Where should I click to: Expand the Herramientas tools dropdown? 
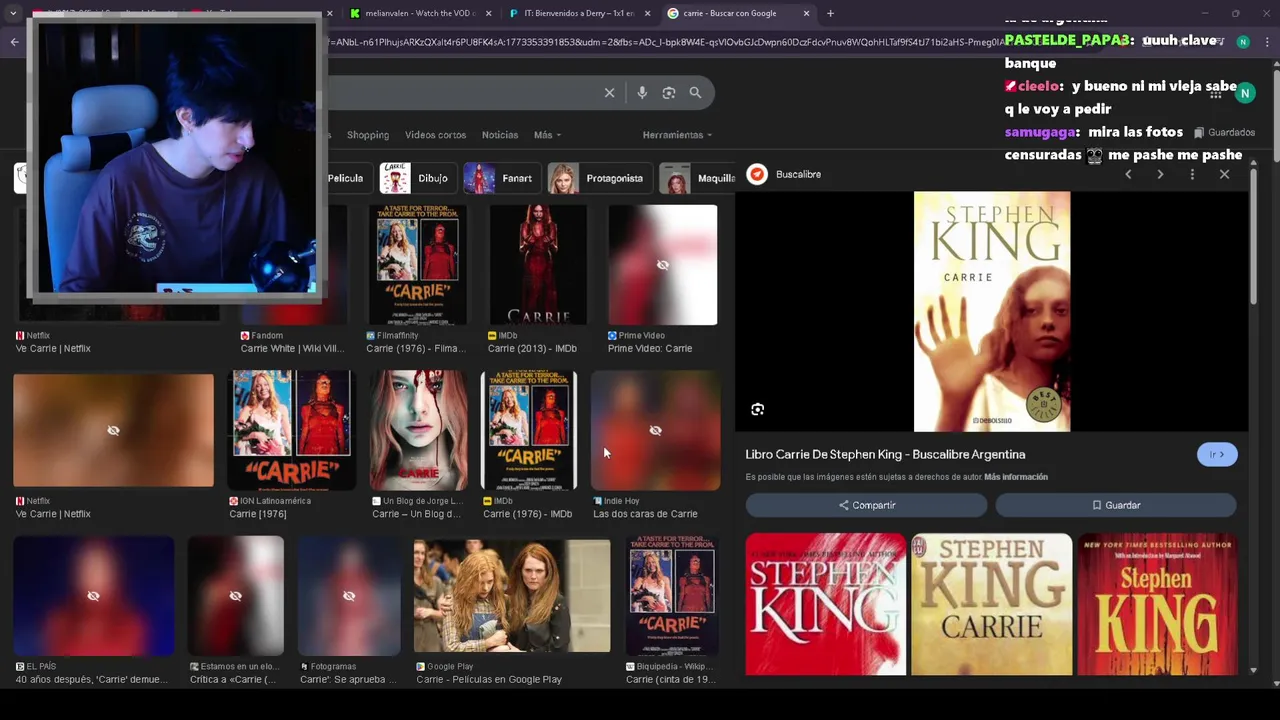[677, 135]
